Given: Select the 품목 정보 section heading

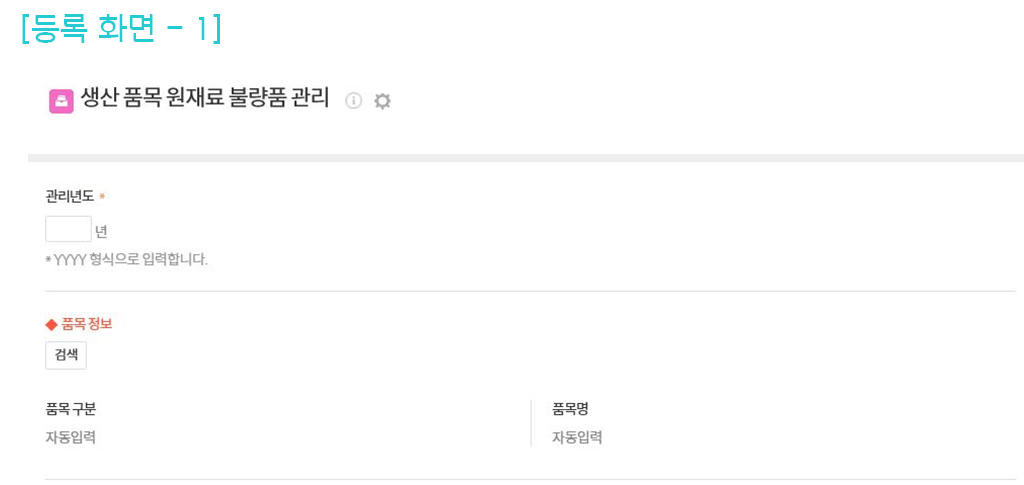Looking at the screenshot, I should pos(87,324).
